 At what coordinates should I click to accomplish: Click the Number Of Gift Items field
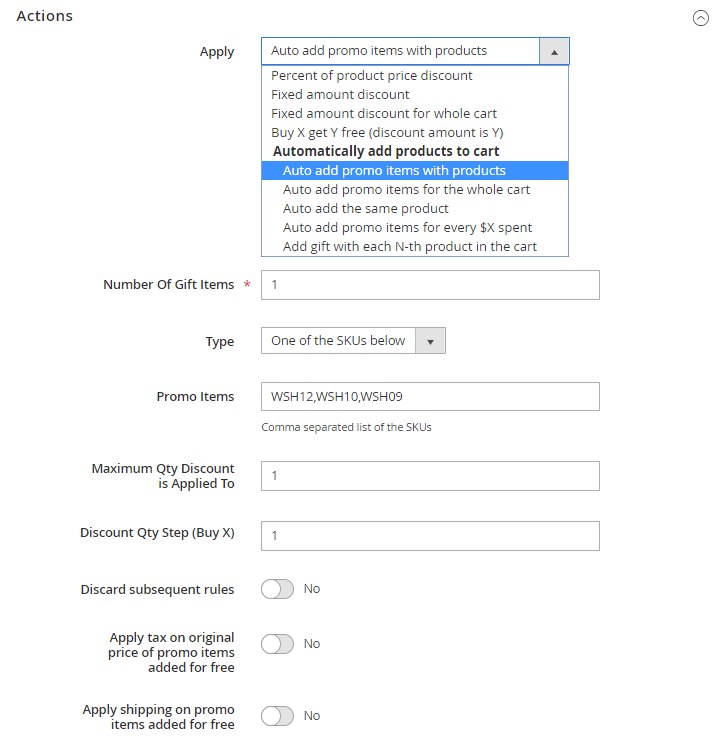tap(430, 285)
